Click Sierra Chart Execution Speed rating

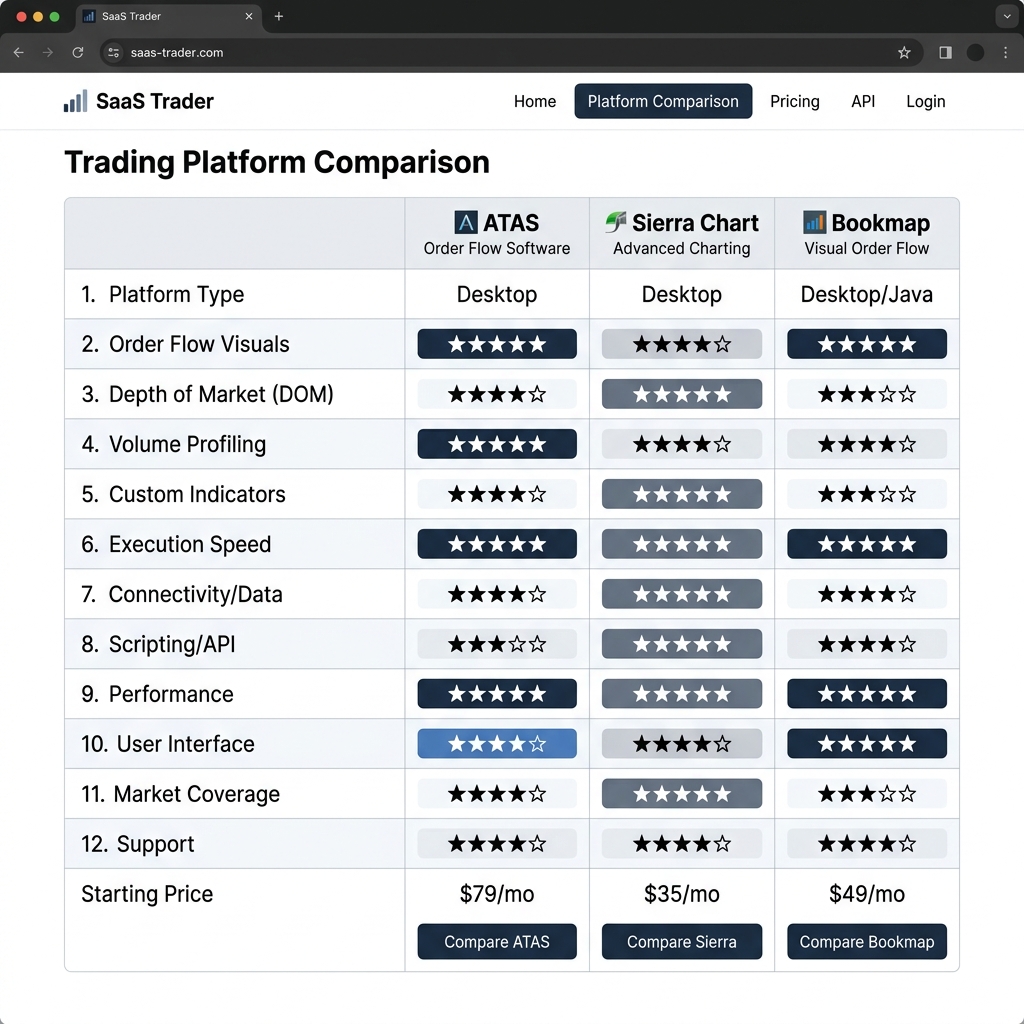pyautogui.click(x=682, y=543)
